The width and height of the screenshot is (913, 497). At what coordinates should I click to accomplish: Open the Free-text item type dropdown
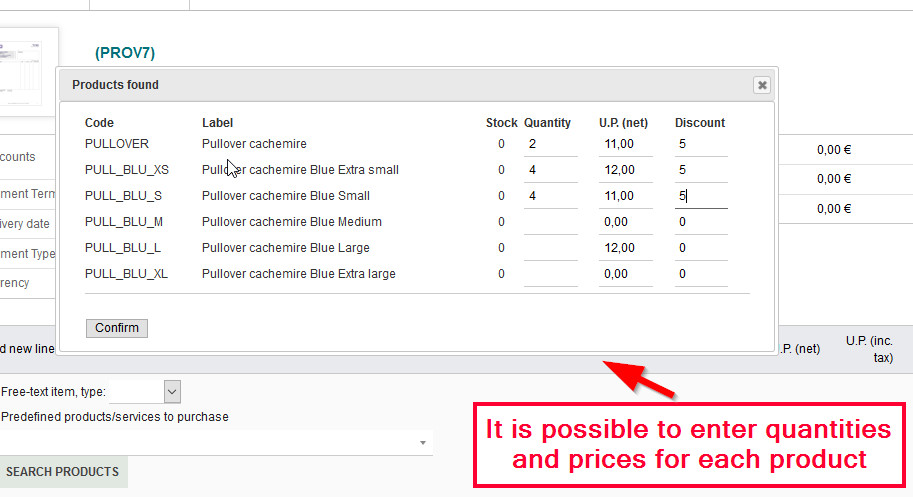point(172,392)
